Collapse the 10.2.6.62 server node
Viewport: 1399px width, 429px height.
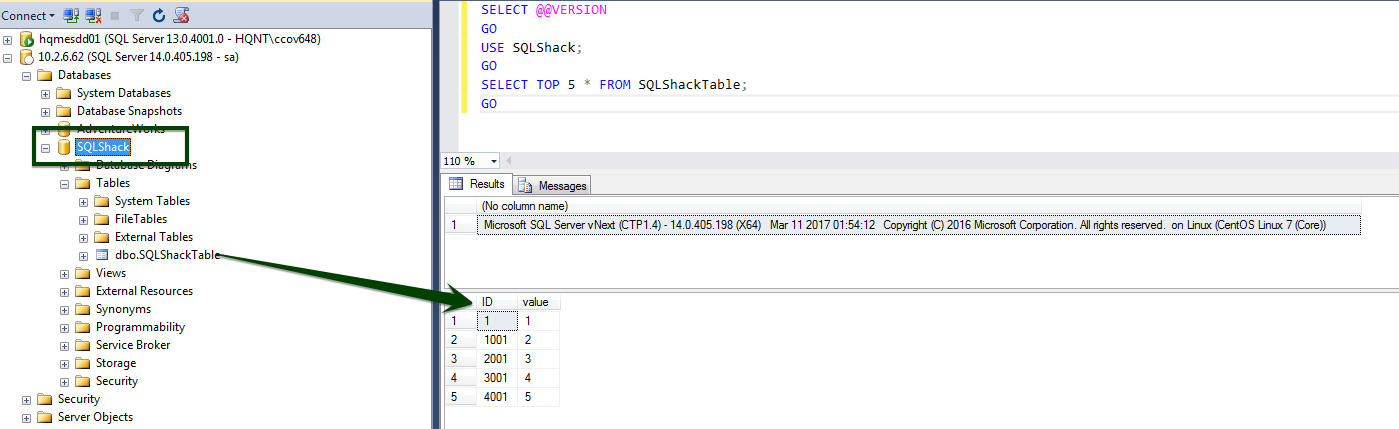(8, 57)
